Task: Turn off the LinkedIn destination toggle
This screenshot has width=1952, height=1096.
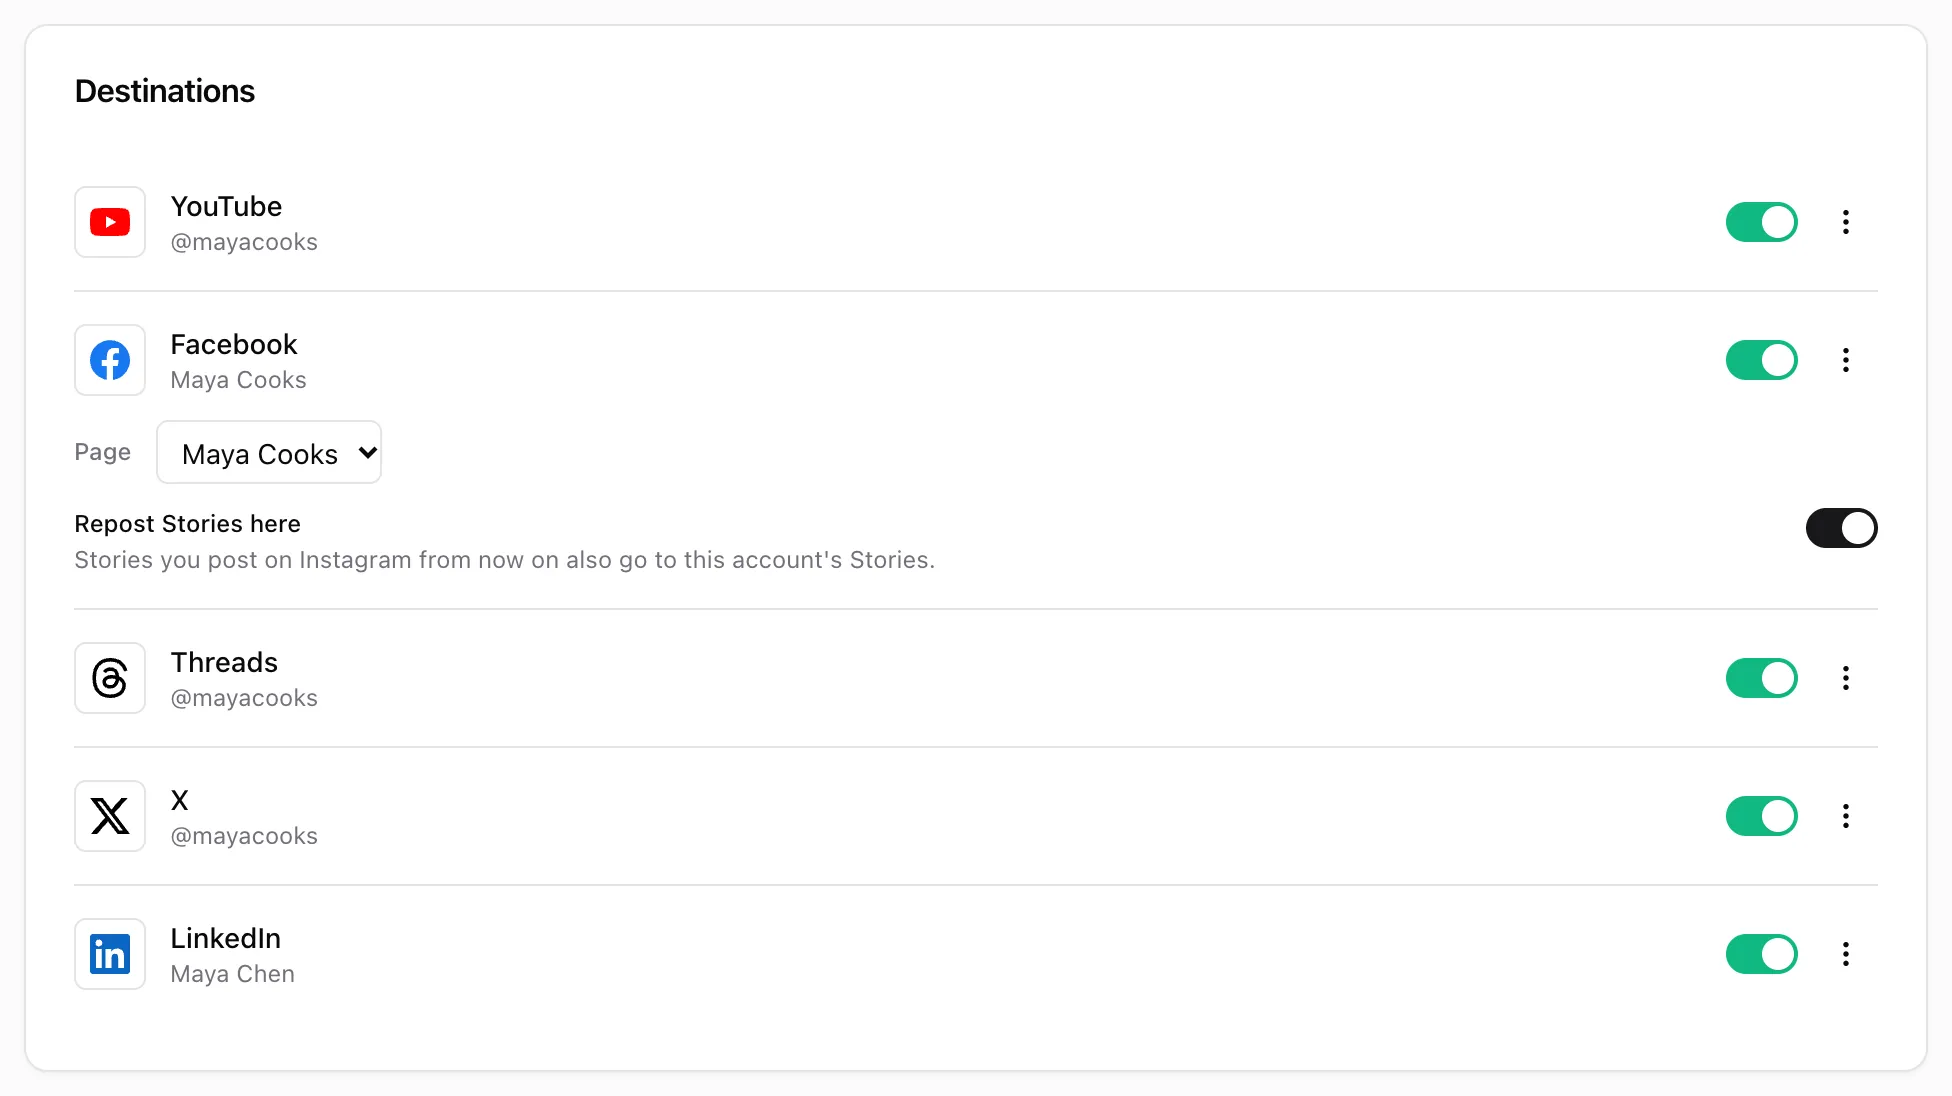Action: coord(1762,954)
